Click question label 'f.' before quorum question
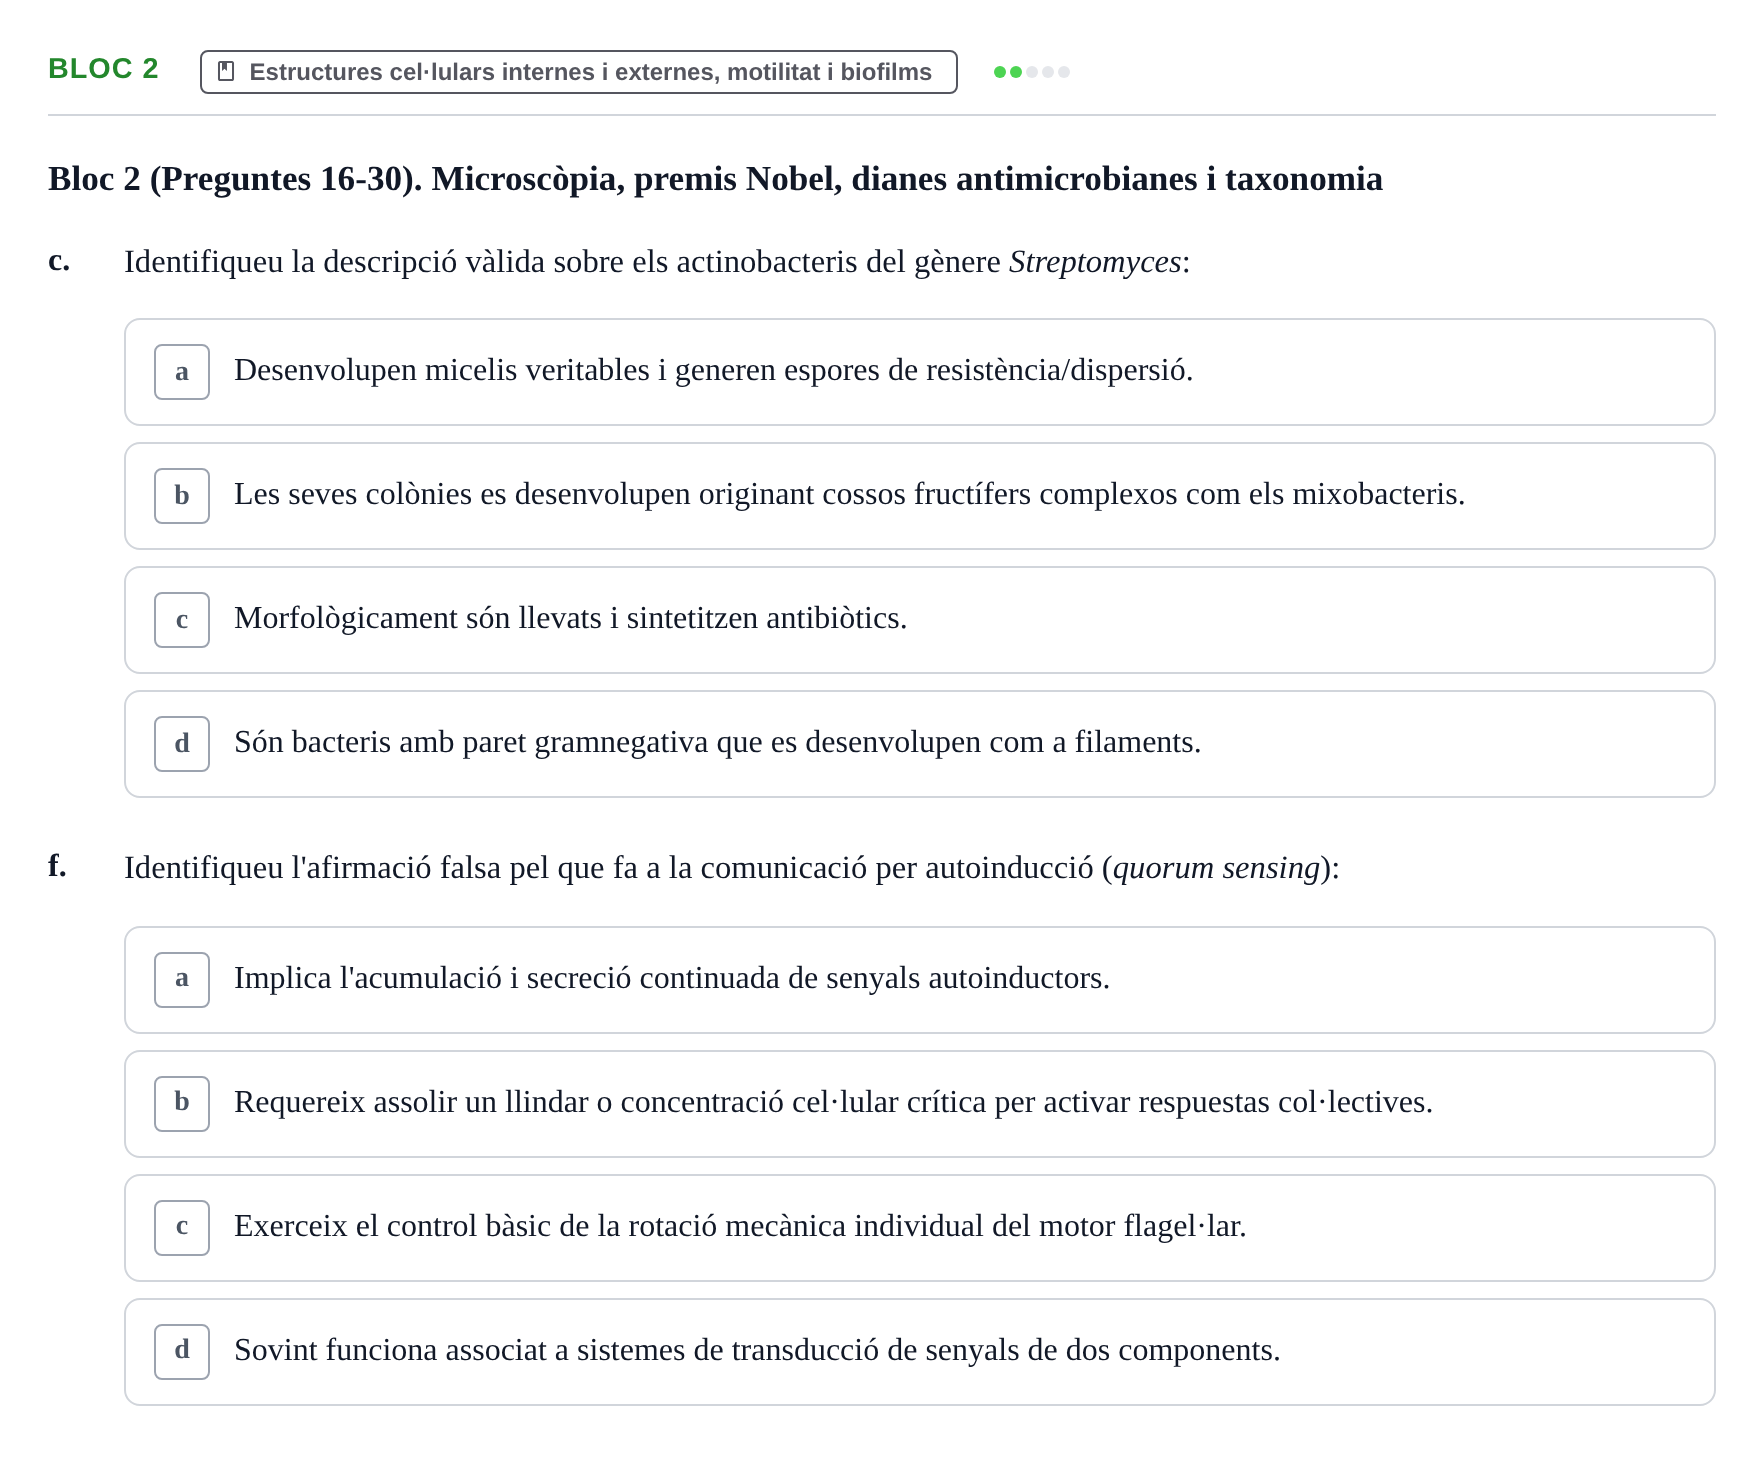 pyautogui.click(x=57, y=866)
